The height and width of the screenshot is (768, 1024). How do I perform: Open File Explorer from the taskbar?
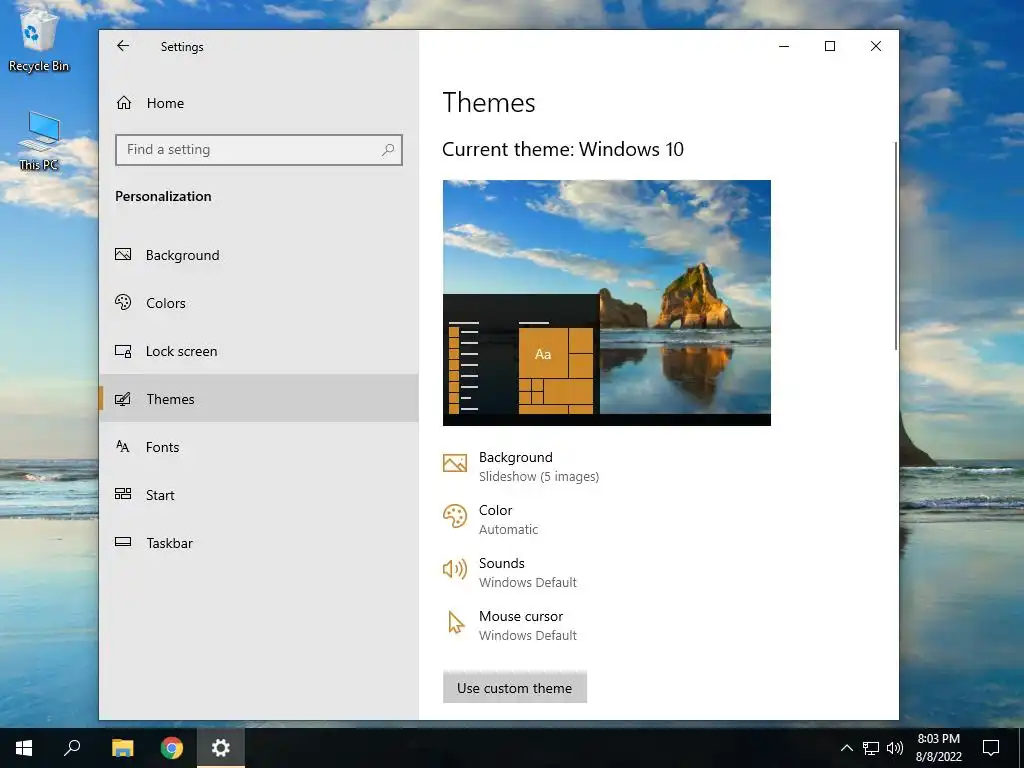pyautogui.click(x=122, y=748)
